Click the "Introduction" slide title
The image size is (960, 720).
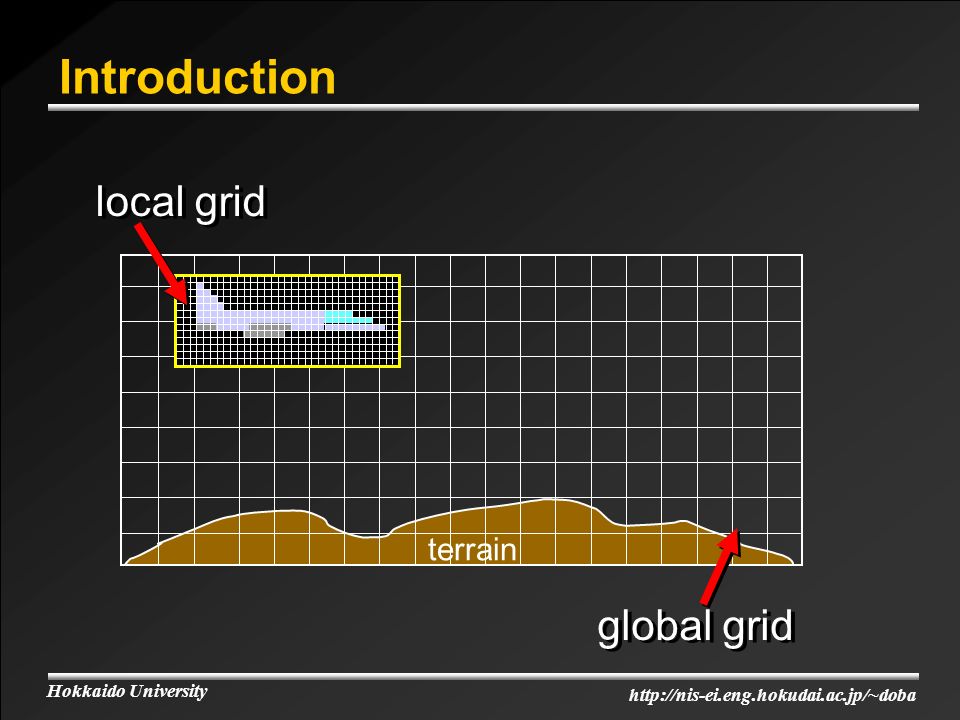pos(197,77)
